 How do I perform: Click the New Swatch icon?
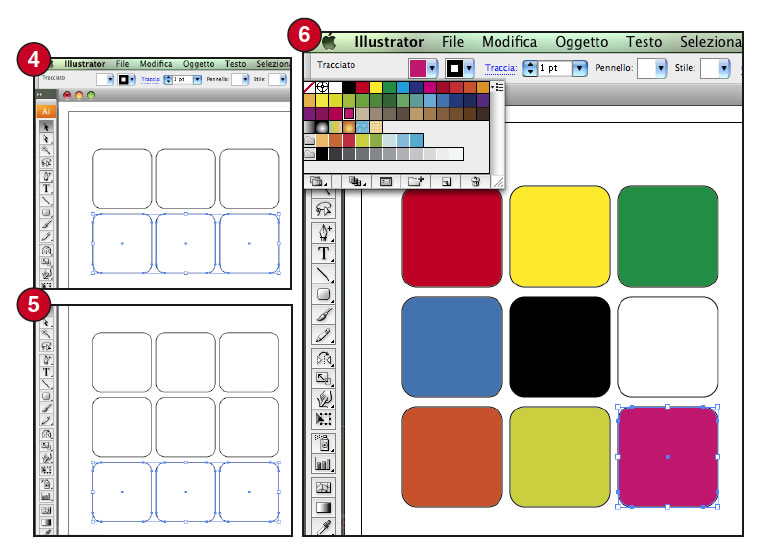(447, 182)
